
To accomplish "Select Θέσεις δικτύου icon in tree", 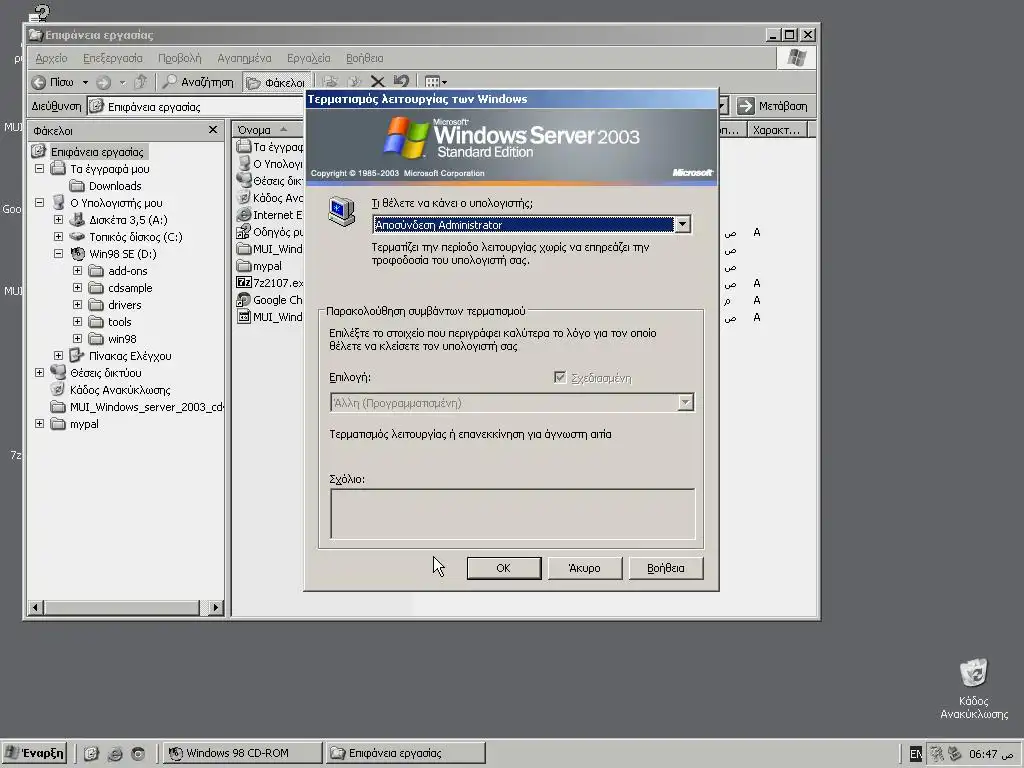I will (58, 372).
